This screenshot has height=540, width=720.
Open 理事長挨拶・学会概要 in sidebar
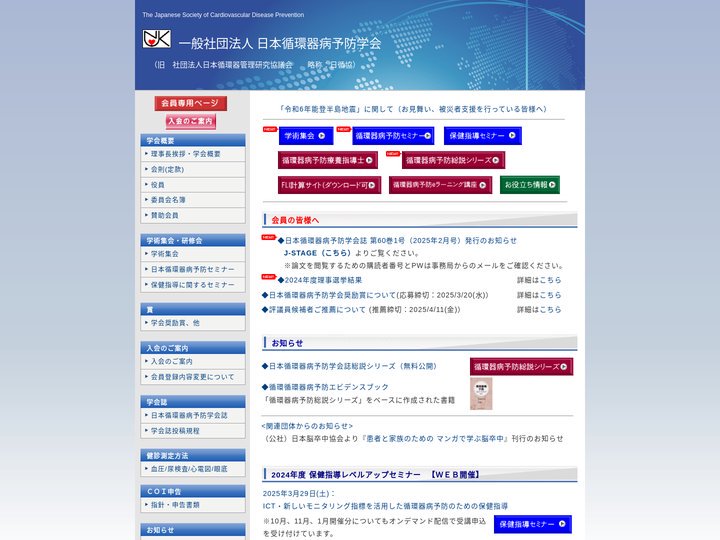click(193, 154)
